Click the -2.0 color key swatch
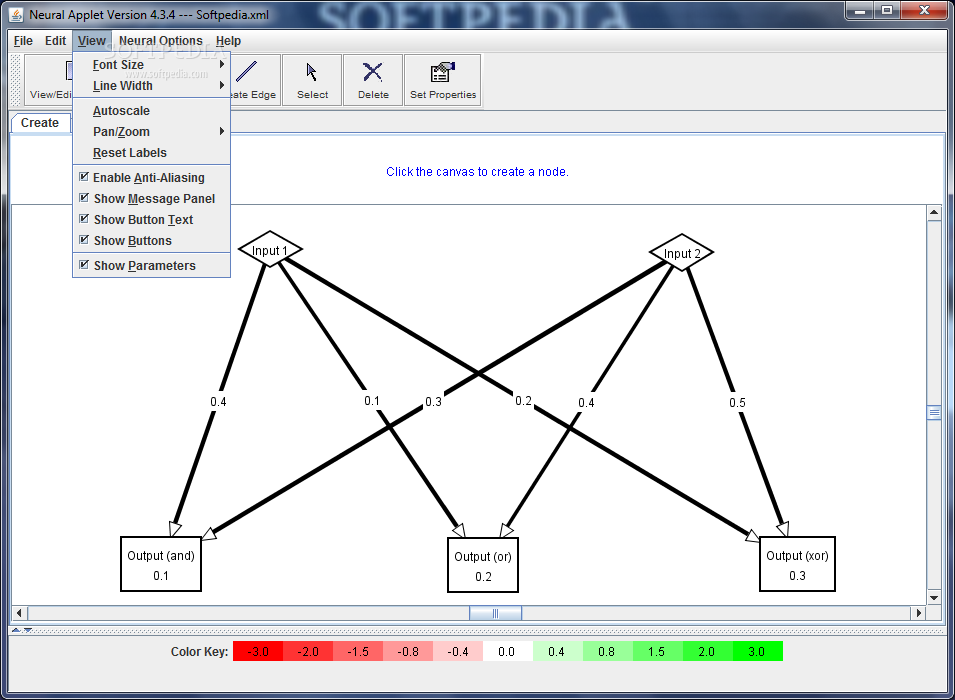 pos(308,651)
